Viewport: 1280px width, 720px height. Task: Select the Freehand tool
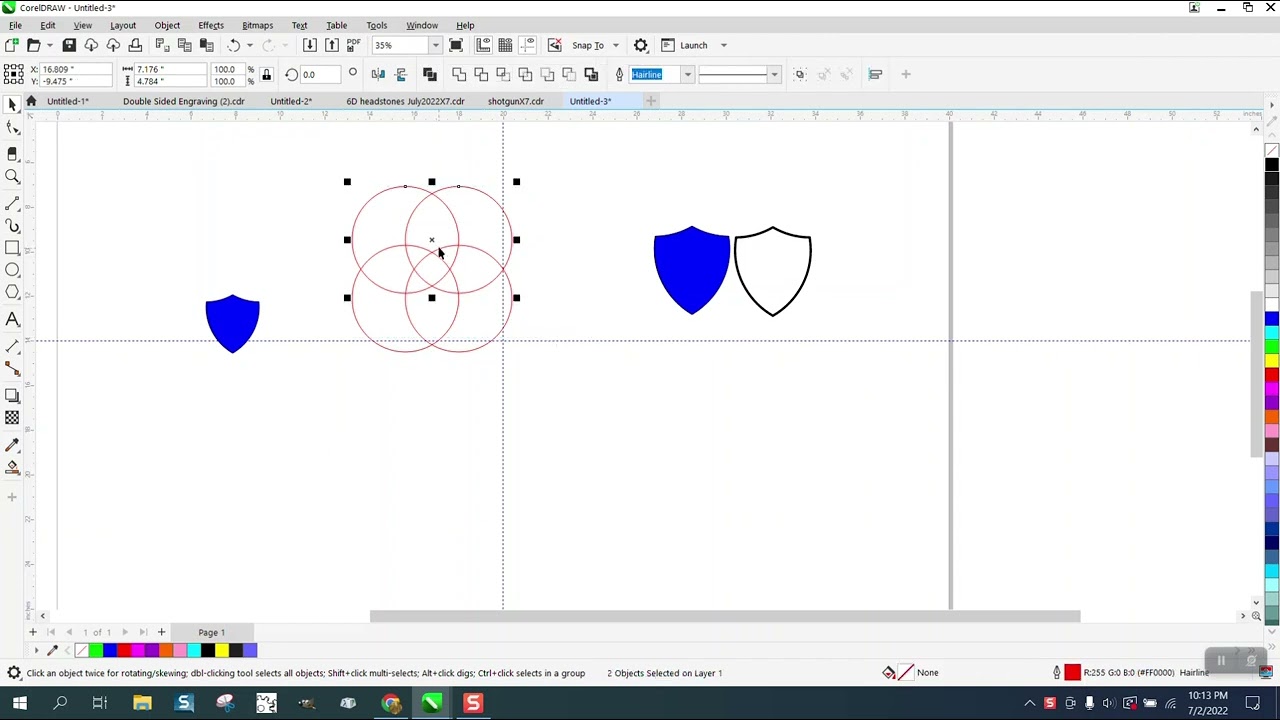click(12, 203)
